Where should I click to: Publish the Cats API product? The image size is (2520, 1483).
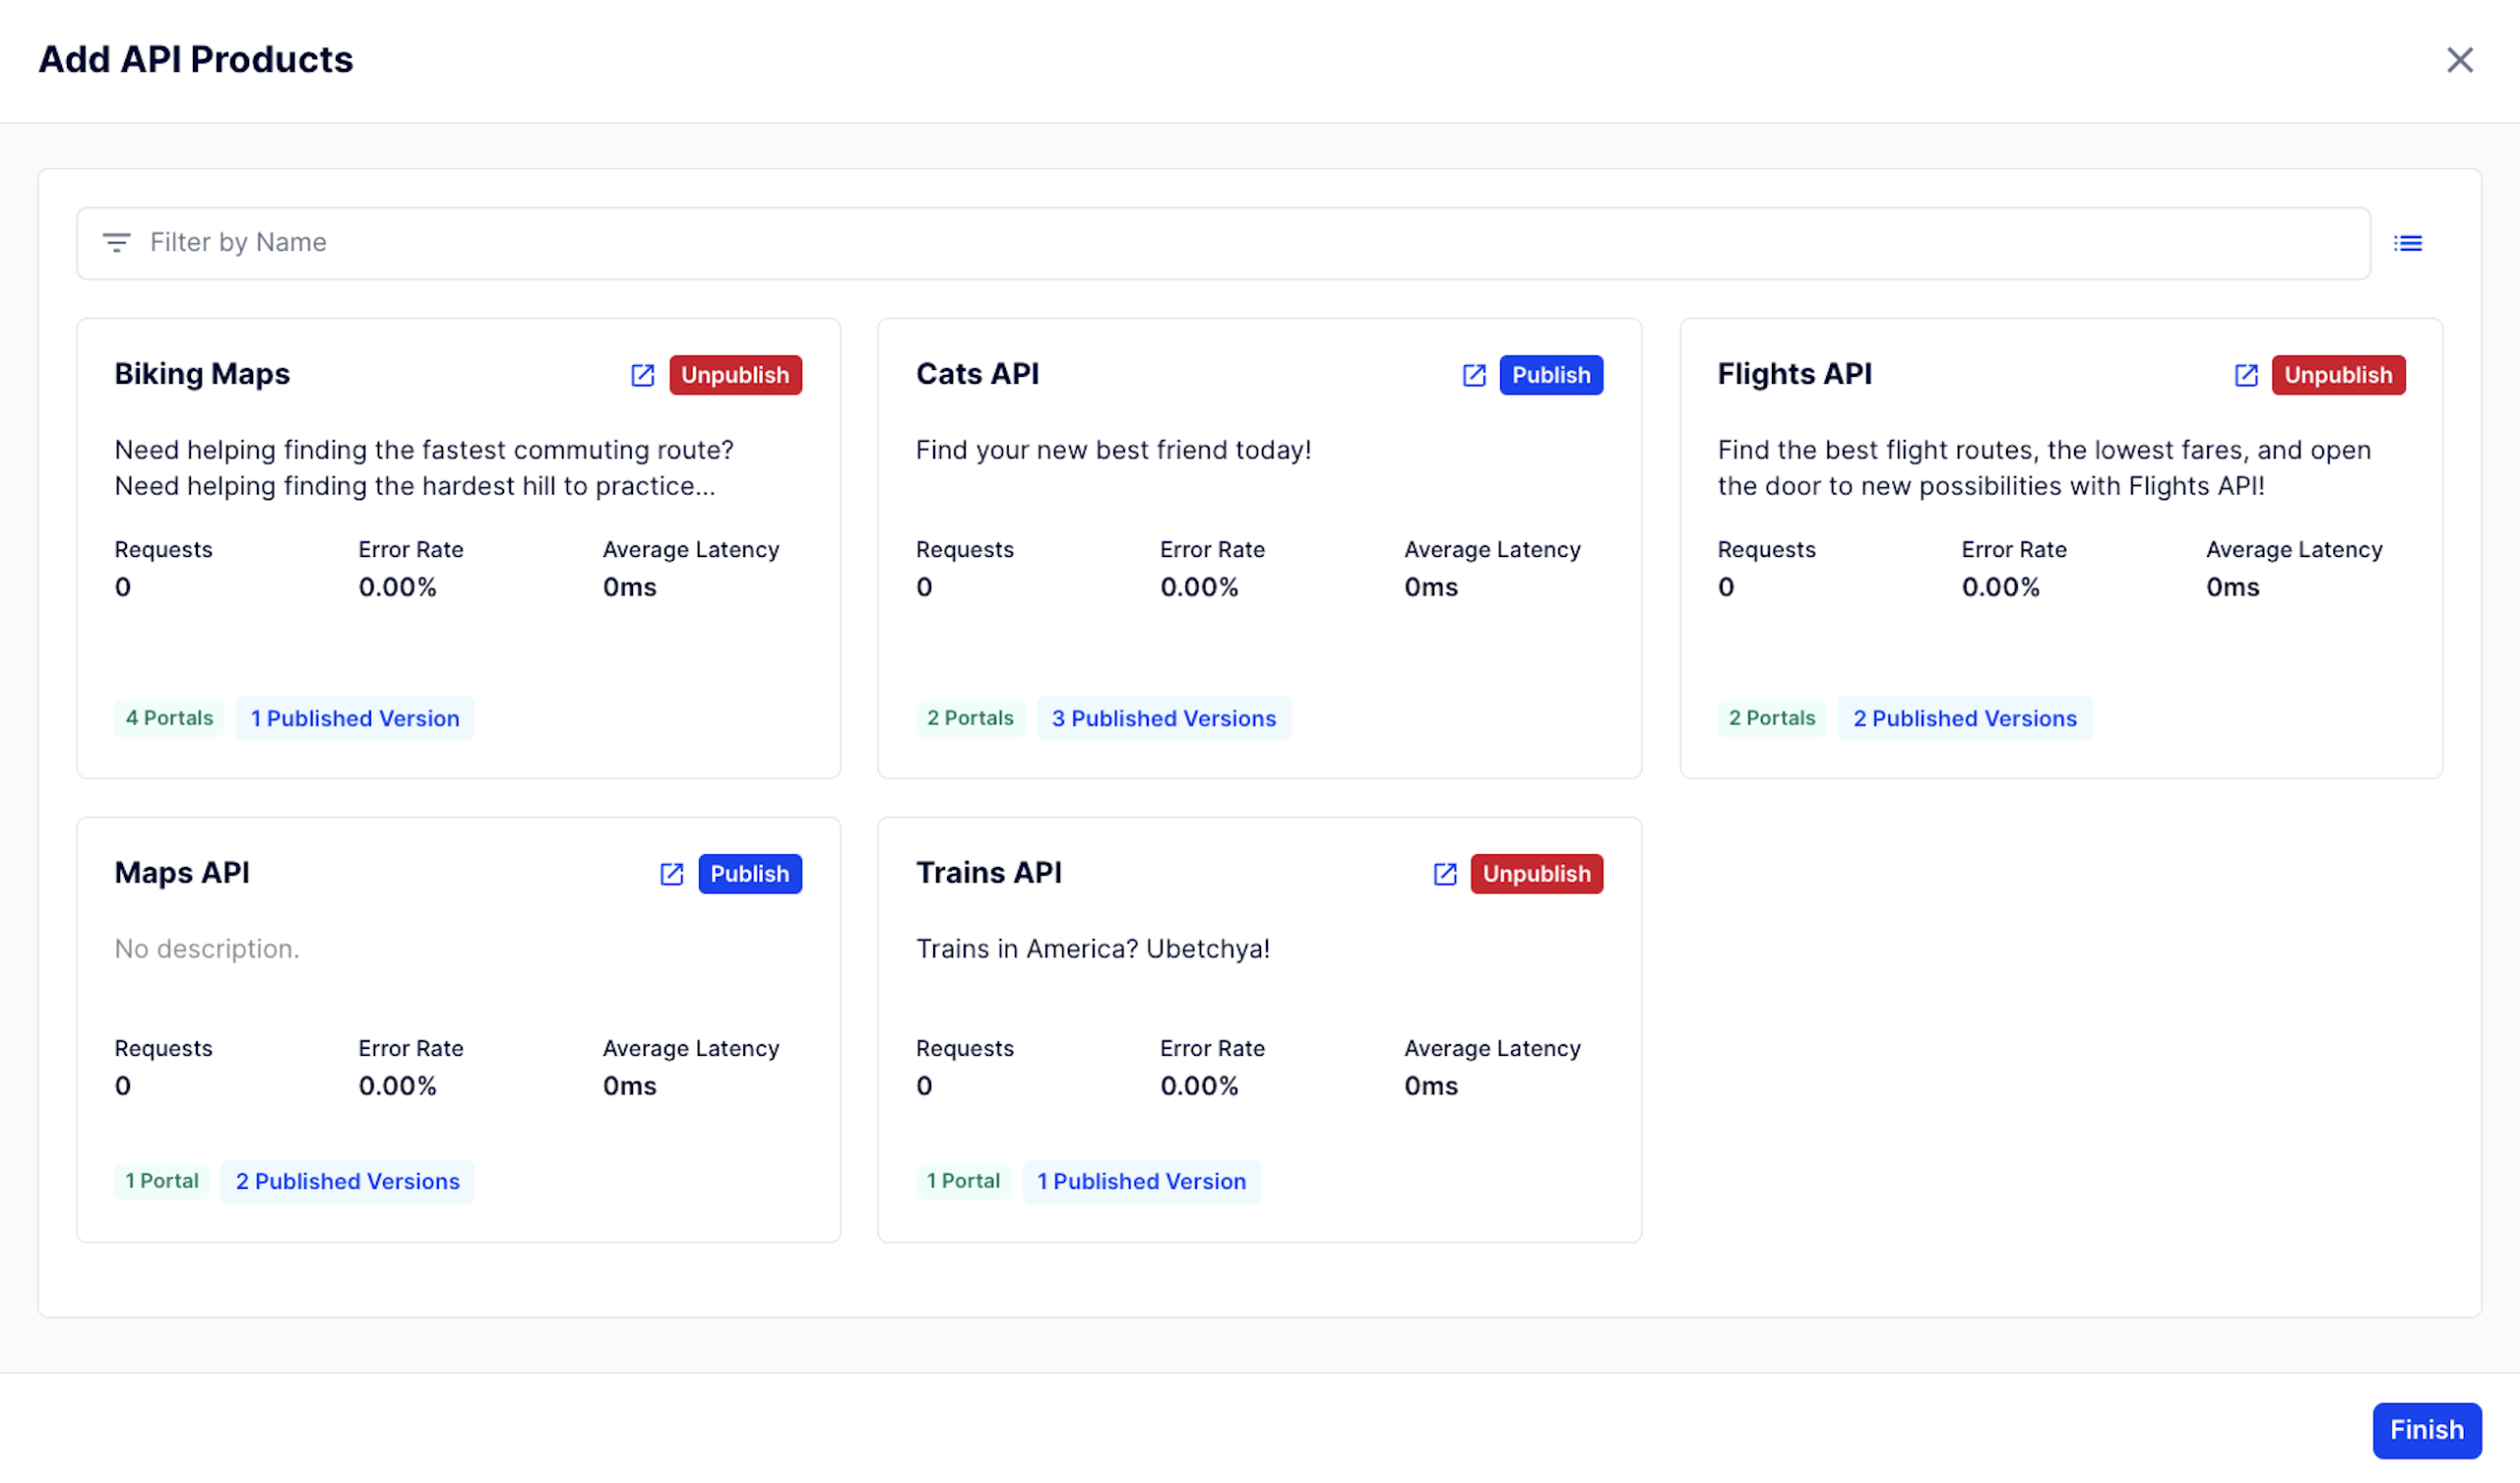[1550, 375]
